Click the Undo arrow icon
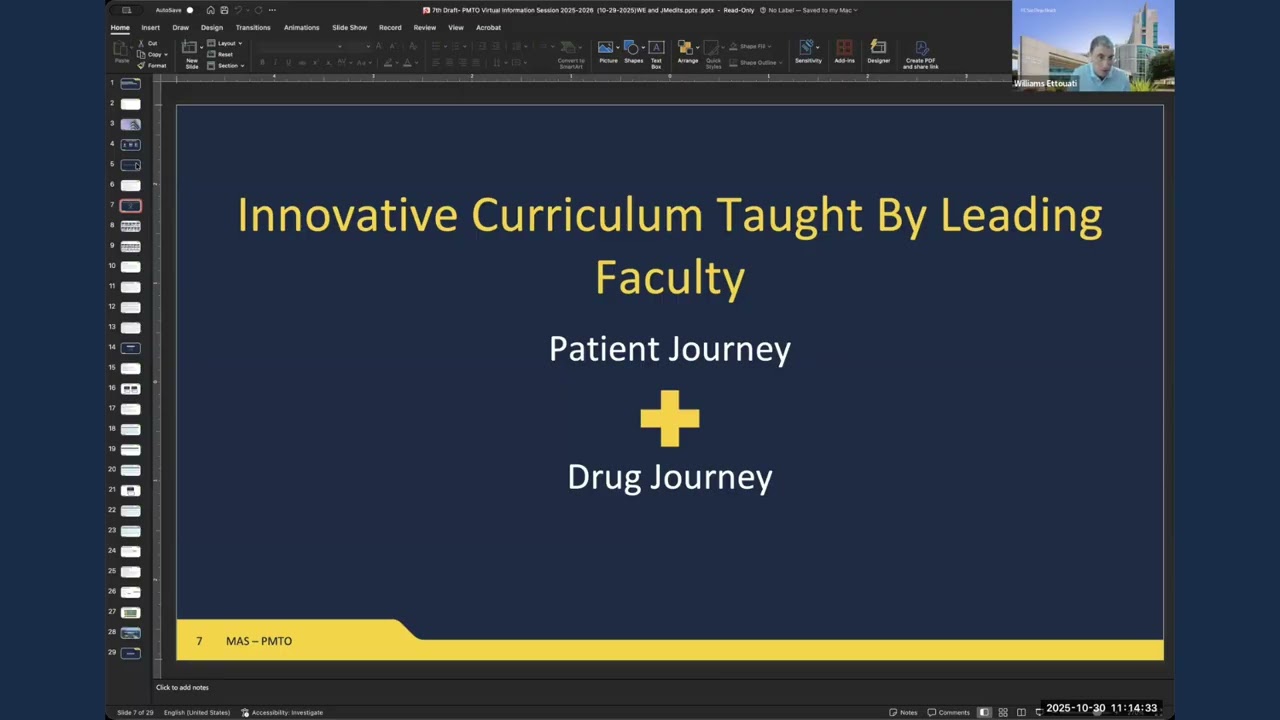Image resolution: width=1280 pixels, height=720 pixels. pos(238,10)
